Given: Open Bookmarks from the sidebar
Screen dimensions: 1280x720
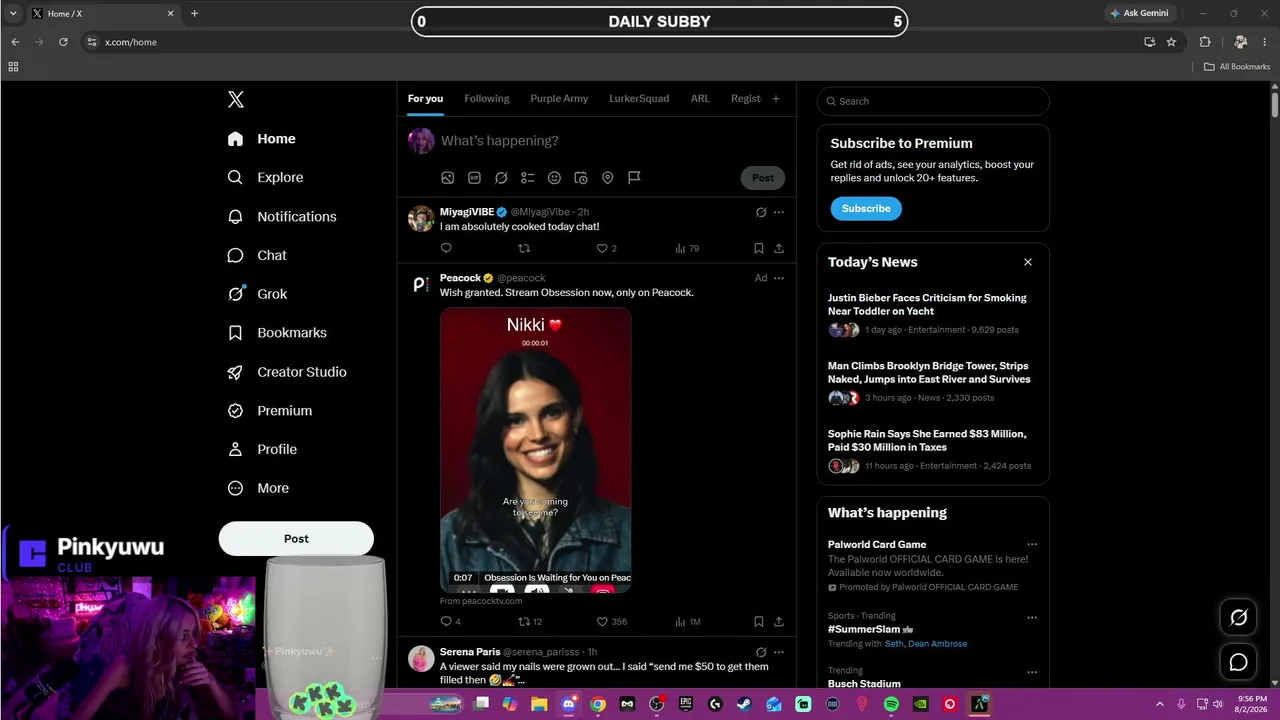Looking at the screenshot, I should [277, 333].
